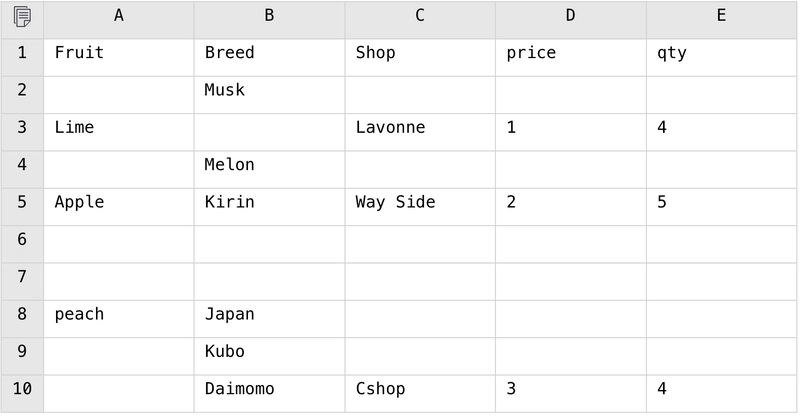Image resolution: width=800 pixels, height=416 pixels.
Task: Select the Cshop cell
Action: pos(420,394)
